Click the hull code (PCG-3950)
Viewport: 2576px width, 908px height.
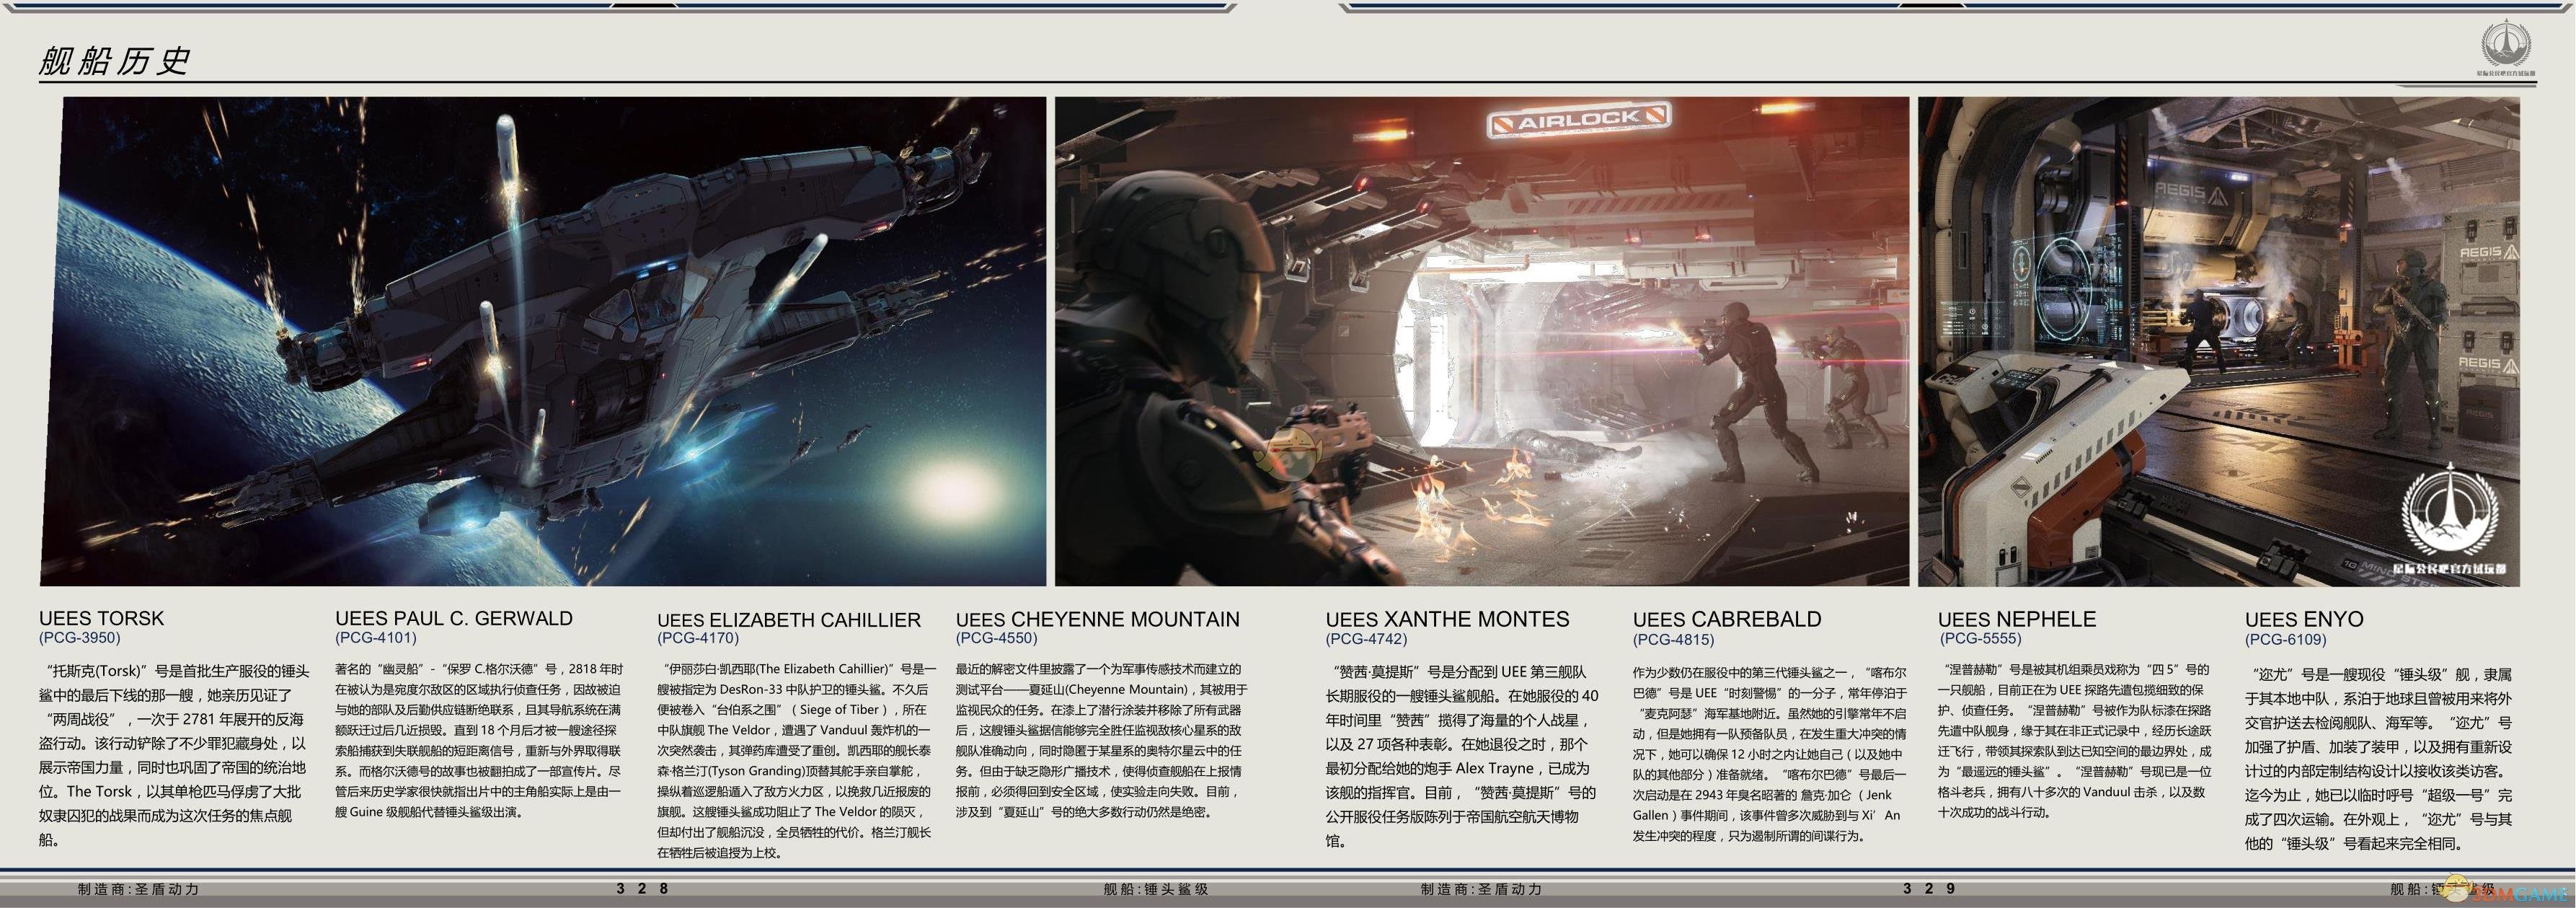point(80,637)
